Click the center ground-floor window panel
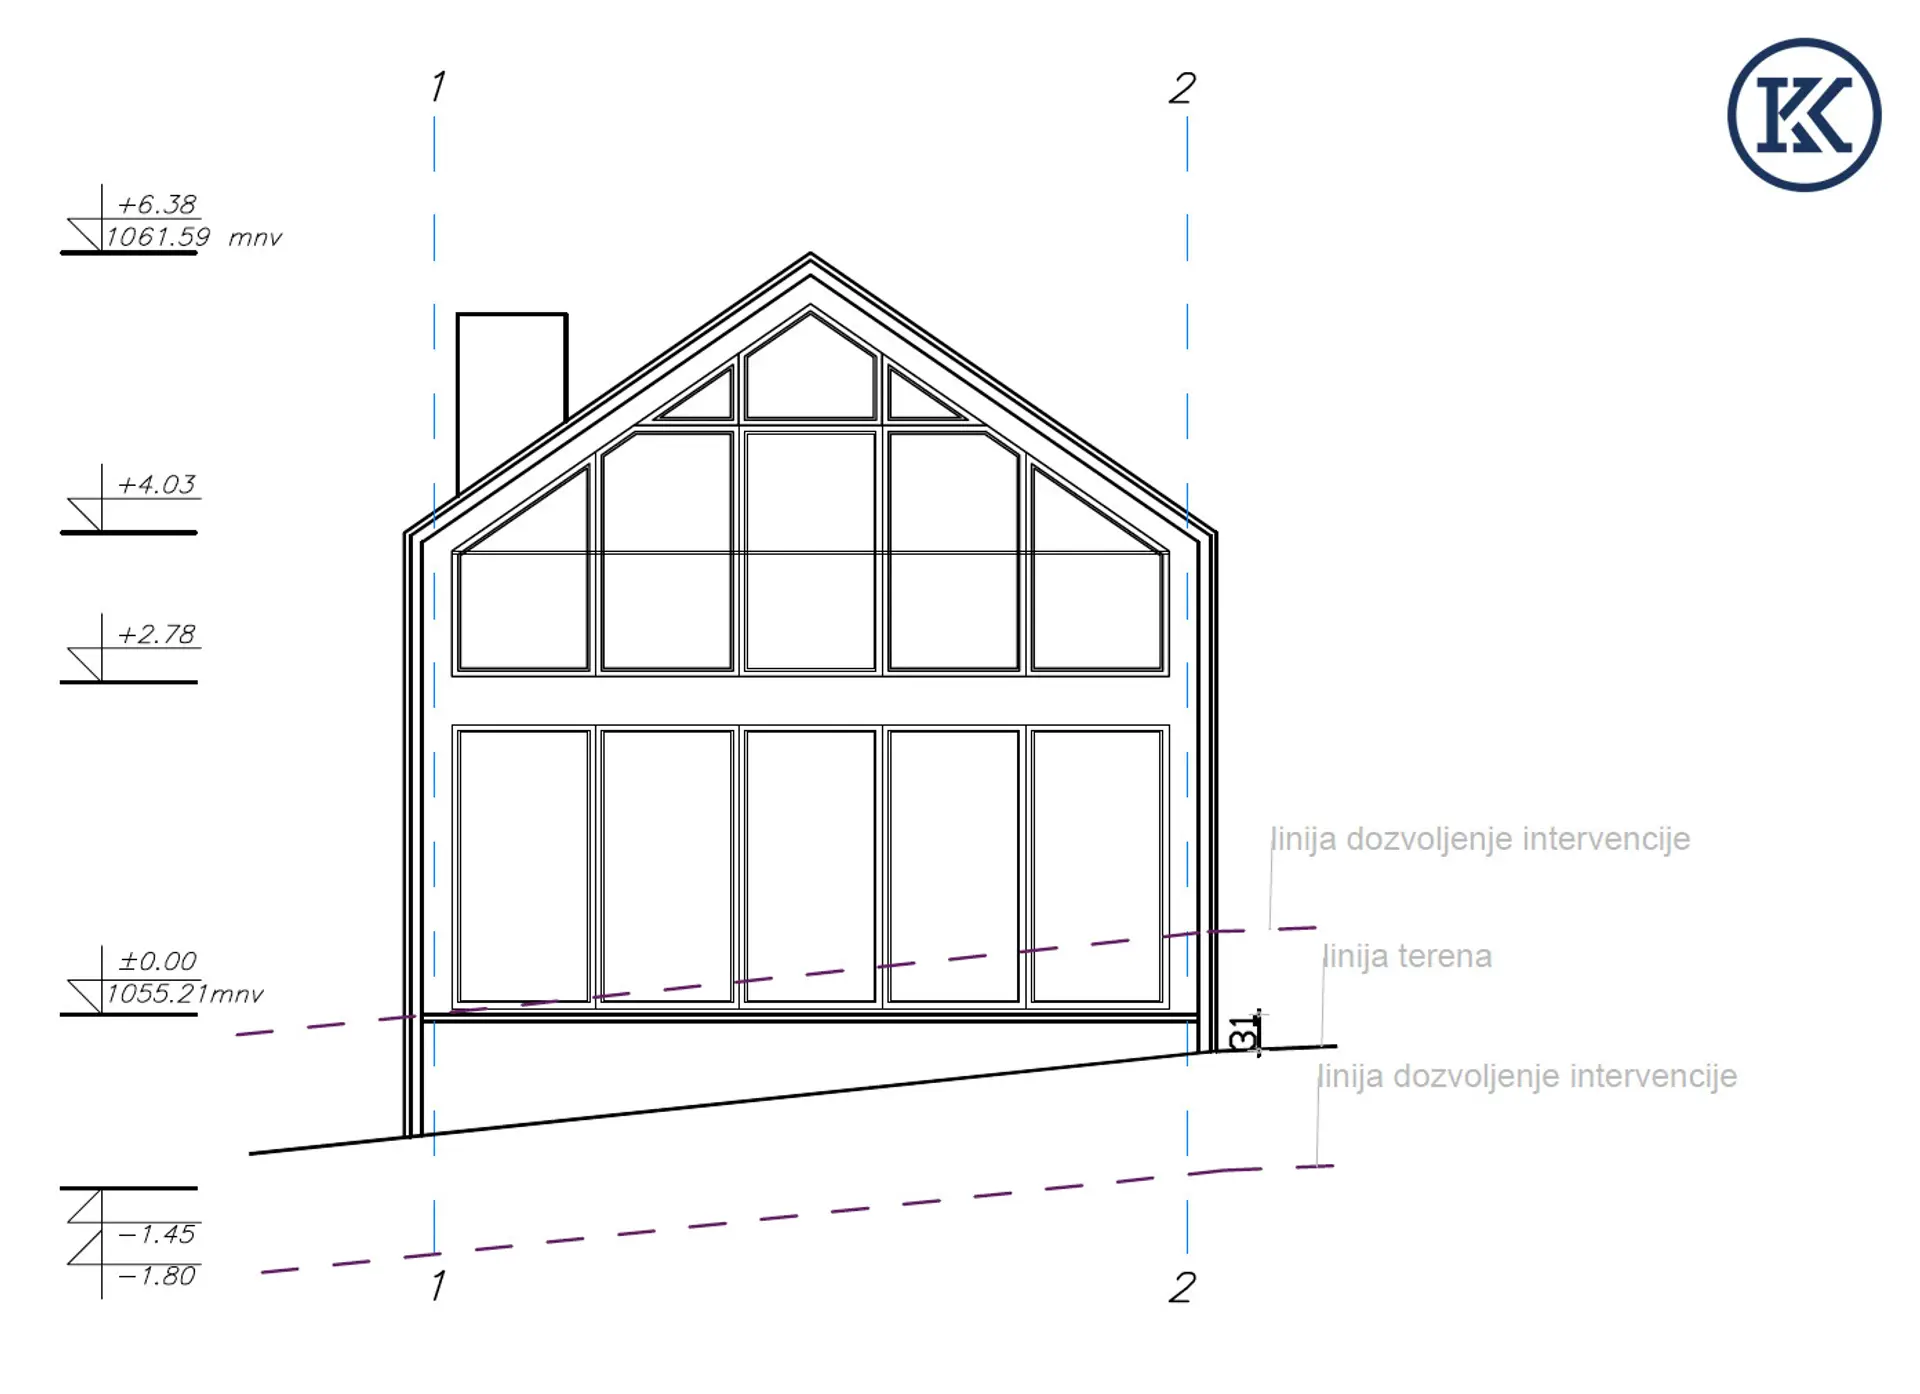 coord(810,865)
